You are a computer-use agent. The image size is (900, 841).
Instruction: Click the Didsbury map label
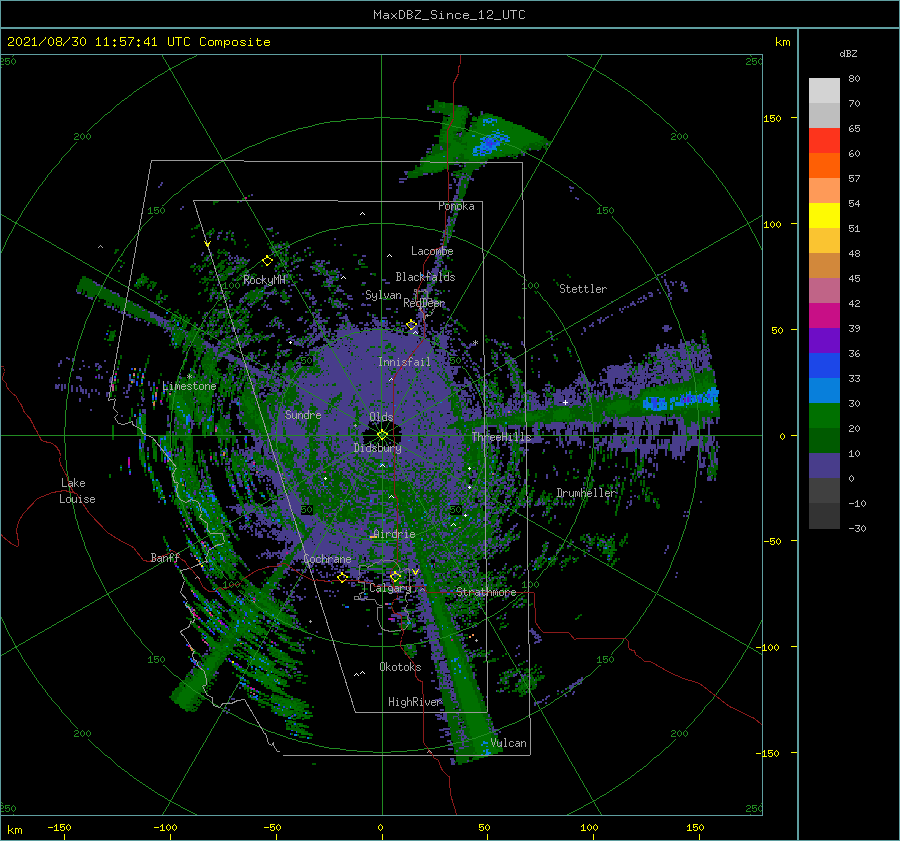click(378, 448)
